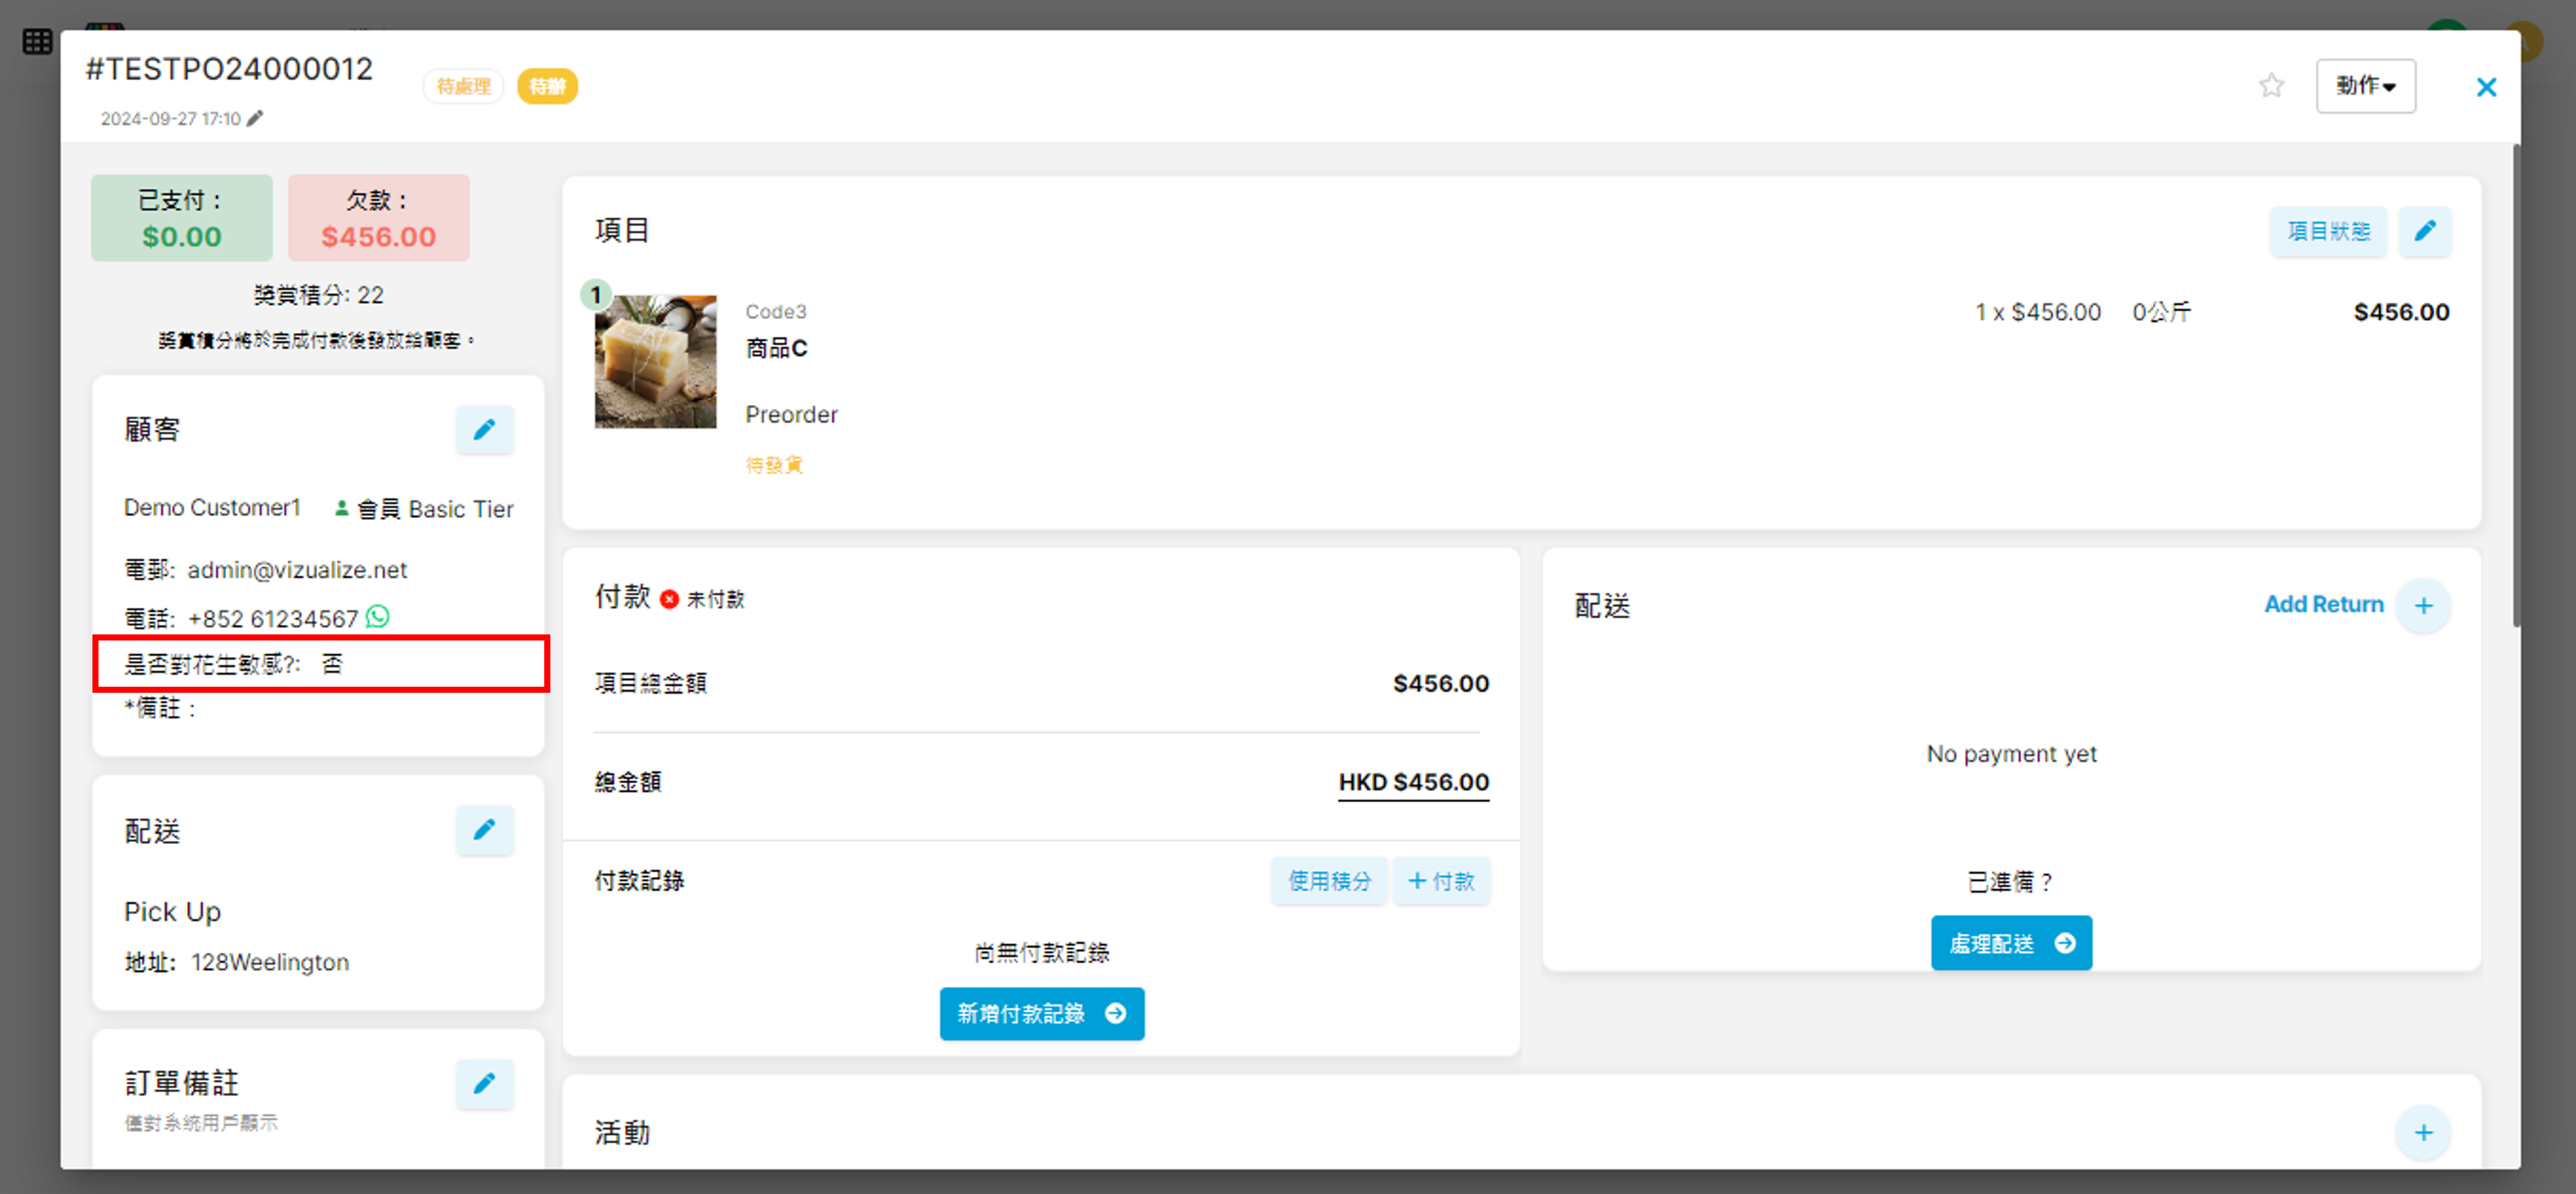Open WhatsApp icon beside phone number
The height and width of the screenshot is (1194, 2576).
[378, 617]
